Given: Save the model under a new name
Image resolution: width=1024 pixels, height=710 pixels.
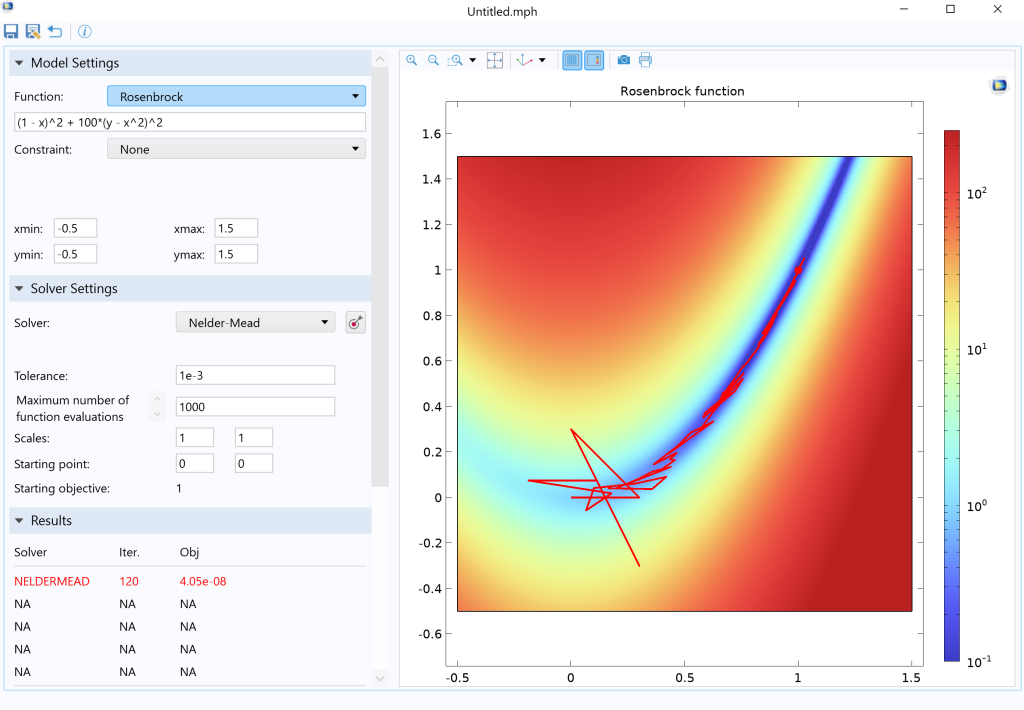Looking at the screenshot, I should (x=32, y=31).
